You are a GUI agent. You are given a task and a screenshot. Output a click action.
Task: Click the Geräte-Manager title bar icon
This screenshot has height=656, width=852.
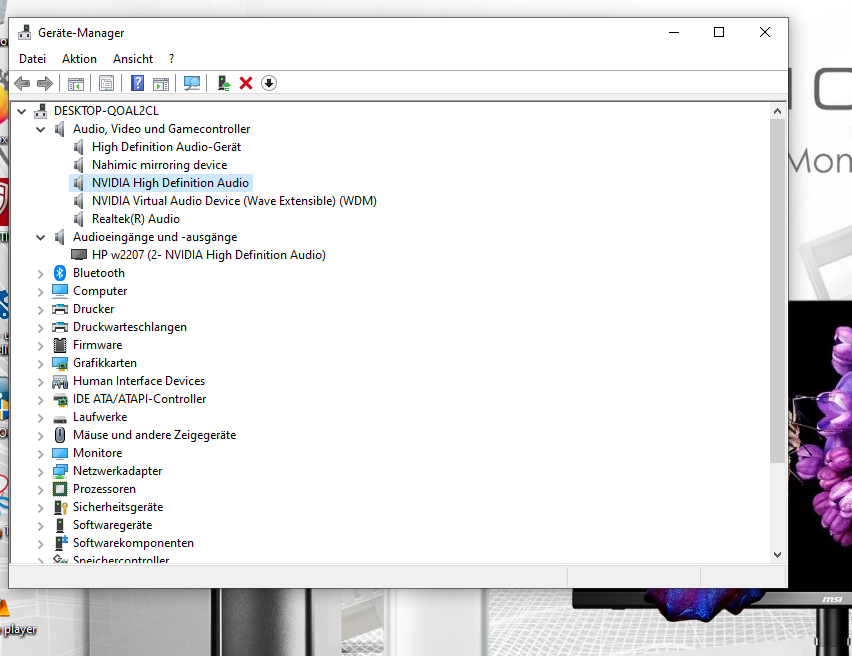click(24, 33)
